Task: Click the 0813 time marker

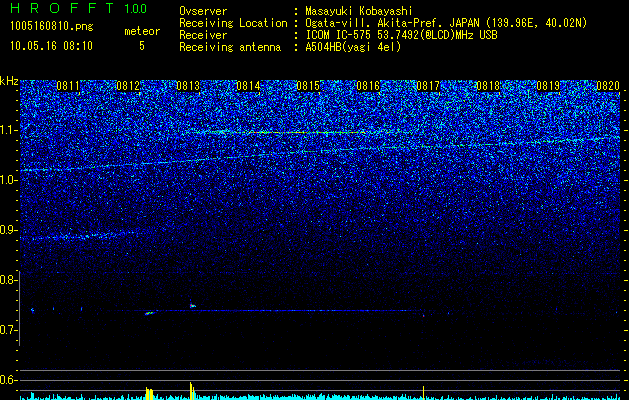Action: point(188,85)
